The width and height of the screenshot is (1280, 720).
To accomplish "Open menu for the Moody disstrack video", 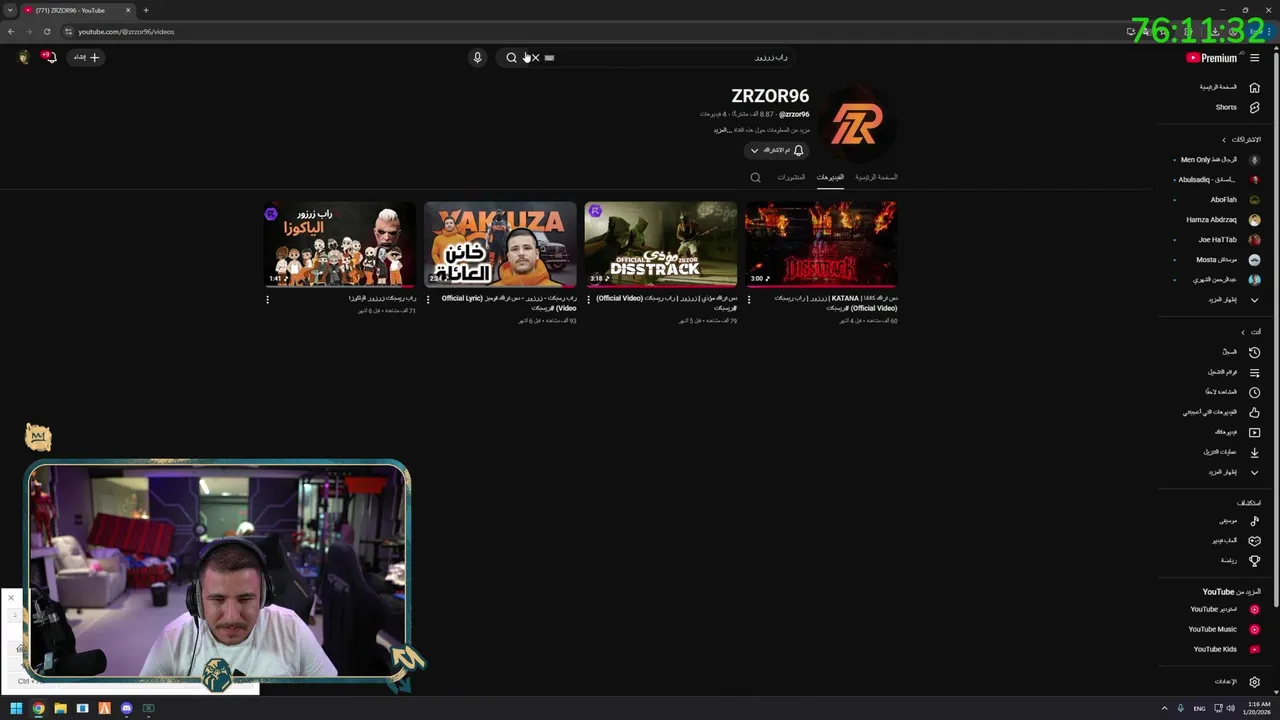I will (588, 299).
